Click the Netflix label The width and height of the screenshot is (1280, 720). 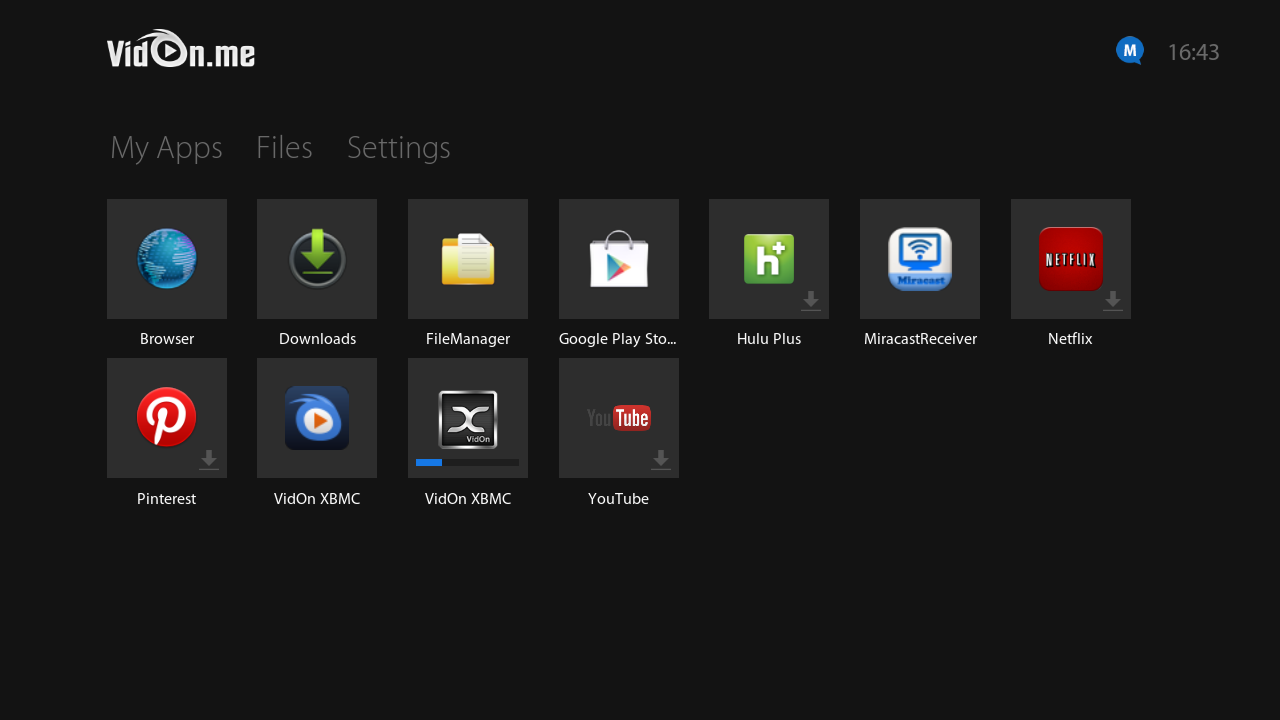1070,339
